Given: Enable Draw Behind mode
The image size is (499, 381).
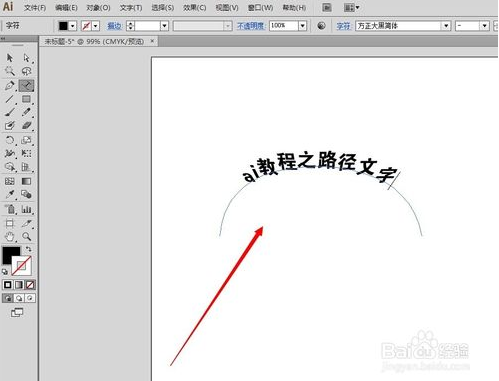Looking at the screenshot, I should pos(19,298).
